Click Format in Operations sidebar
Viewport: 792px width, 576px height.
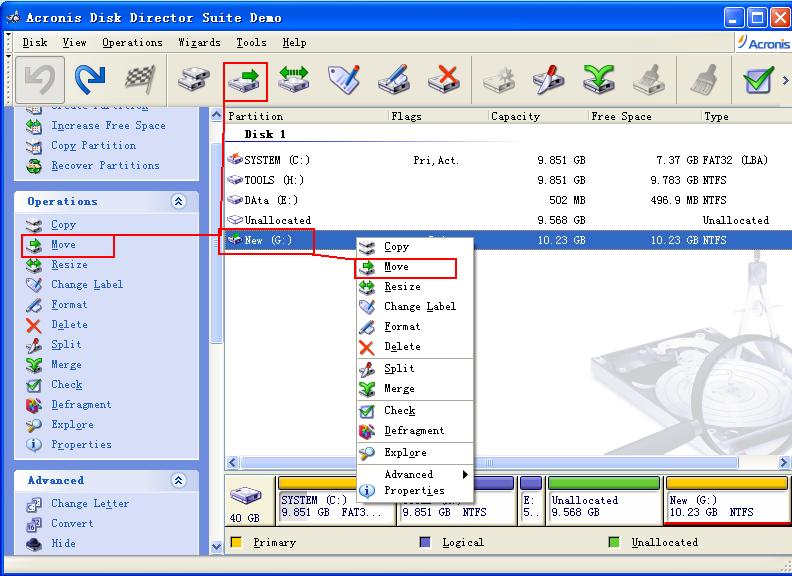coord(69,304)
